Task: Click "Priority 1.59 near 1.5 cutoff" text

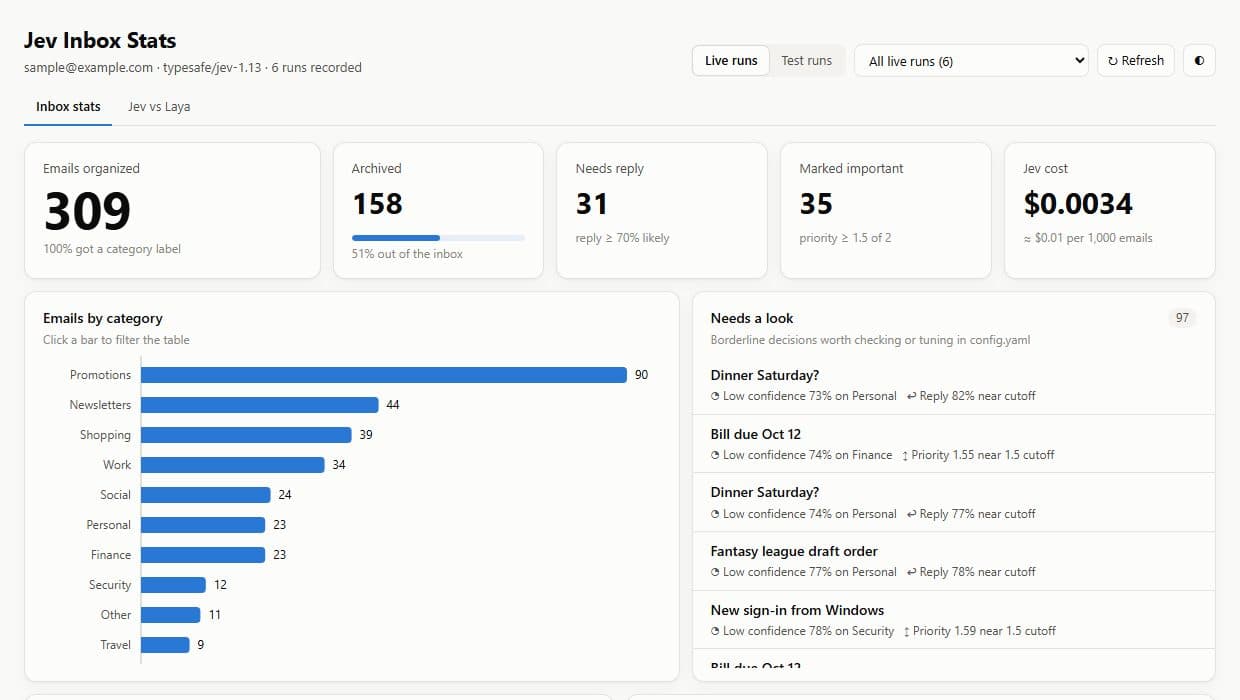Action: (979, 631)
